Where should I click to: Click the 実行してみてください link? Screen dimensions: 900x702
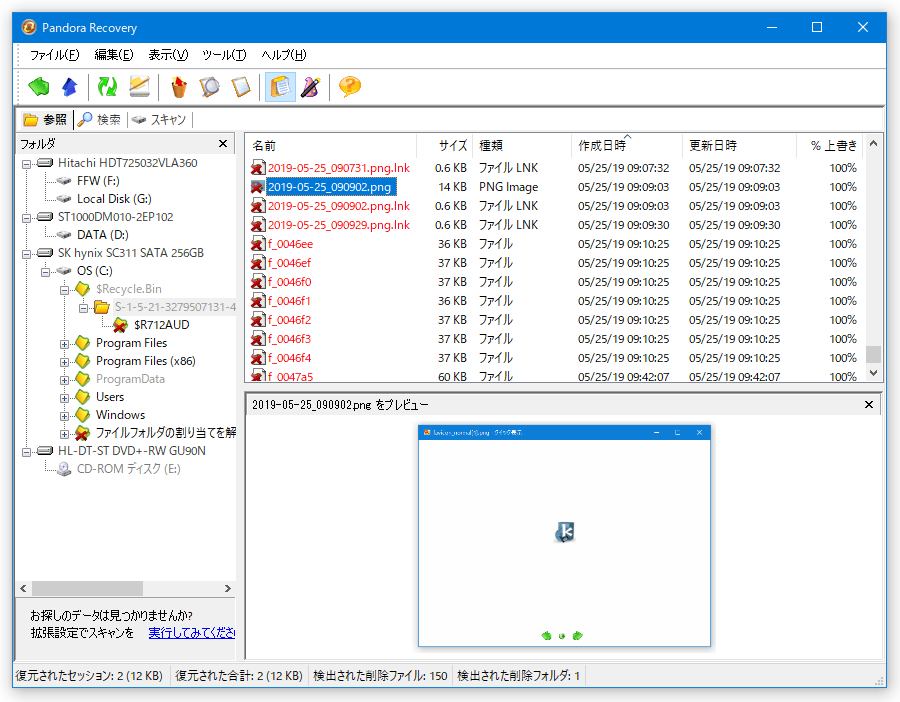pyautogui.click(x=192, y=633)
